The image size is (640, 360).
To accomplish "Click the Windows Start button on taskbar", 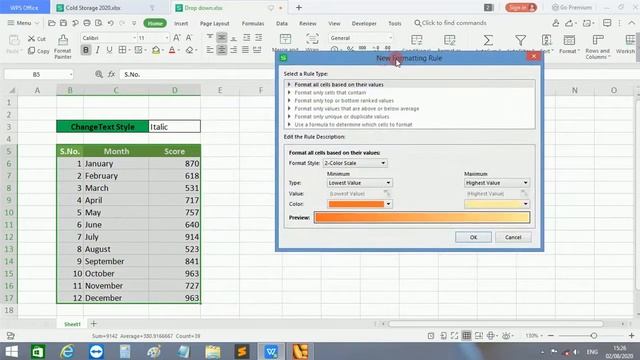I will click(11, 351).
